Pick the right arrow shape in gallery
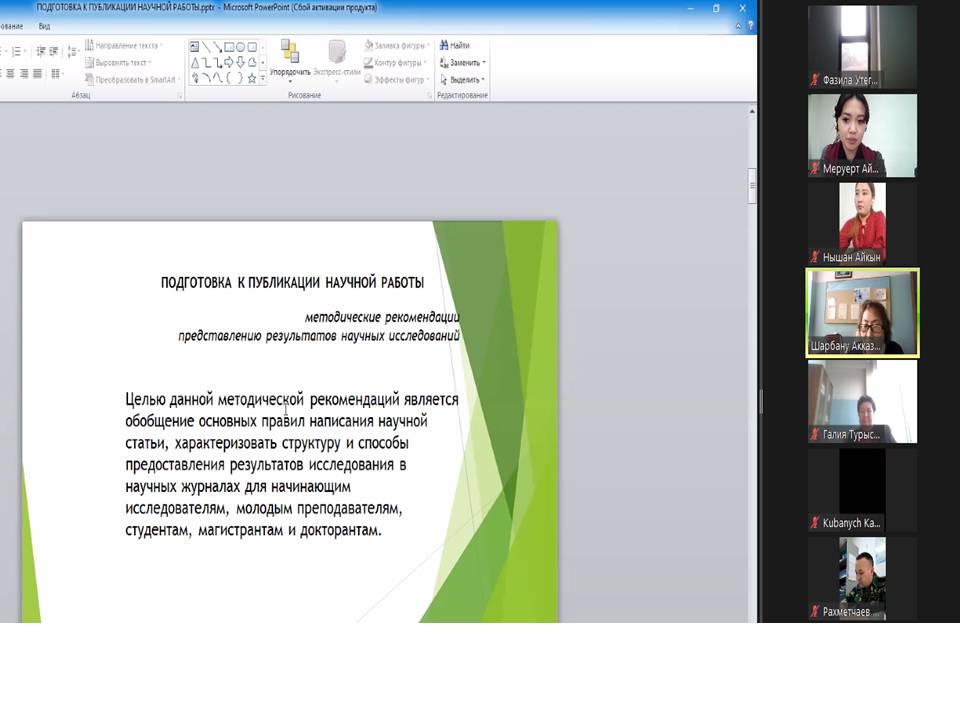 tap(229, 62)
